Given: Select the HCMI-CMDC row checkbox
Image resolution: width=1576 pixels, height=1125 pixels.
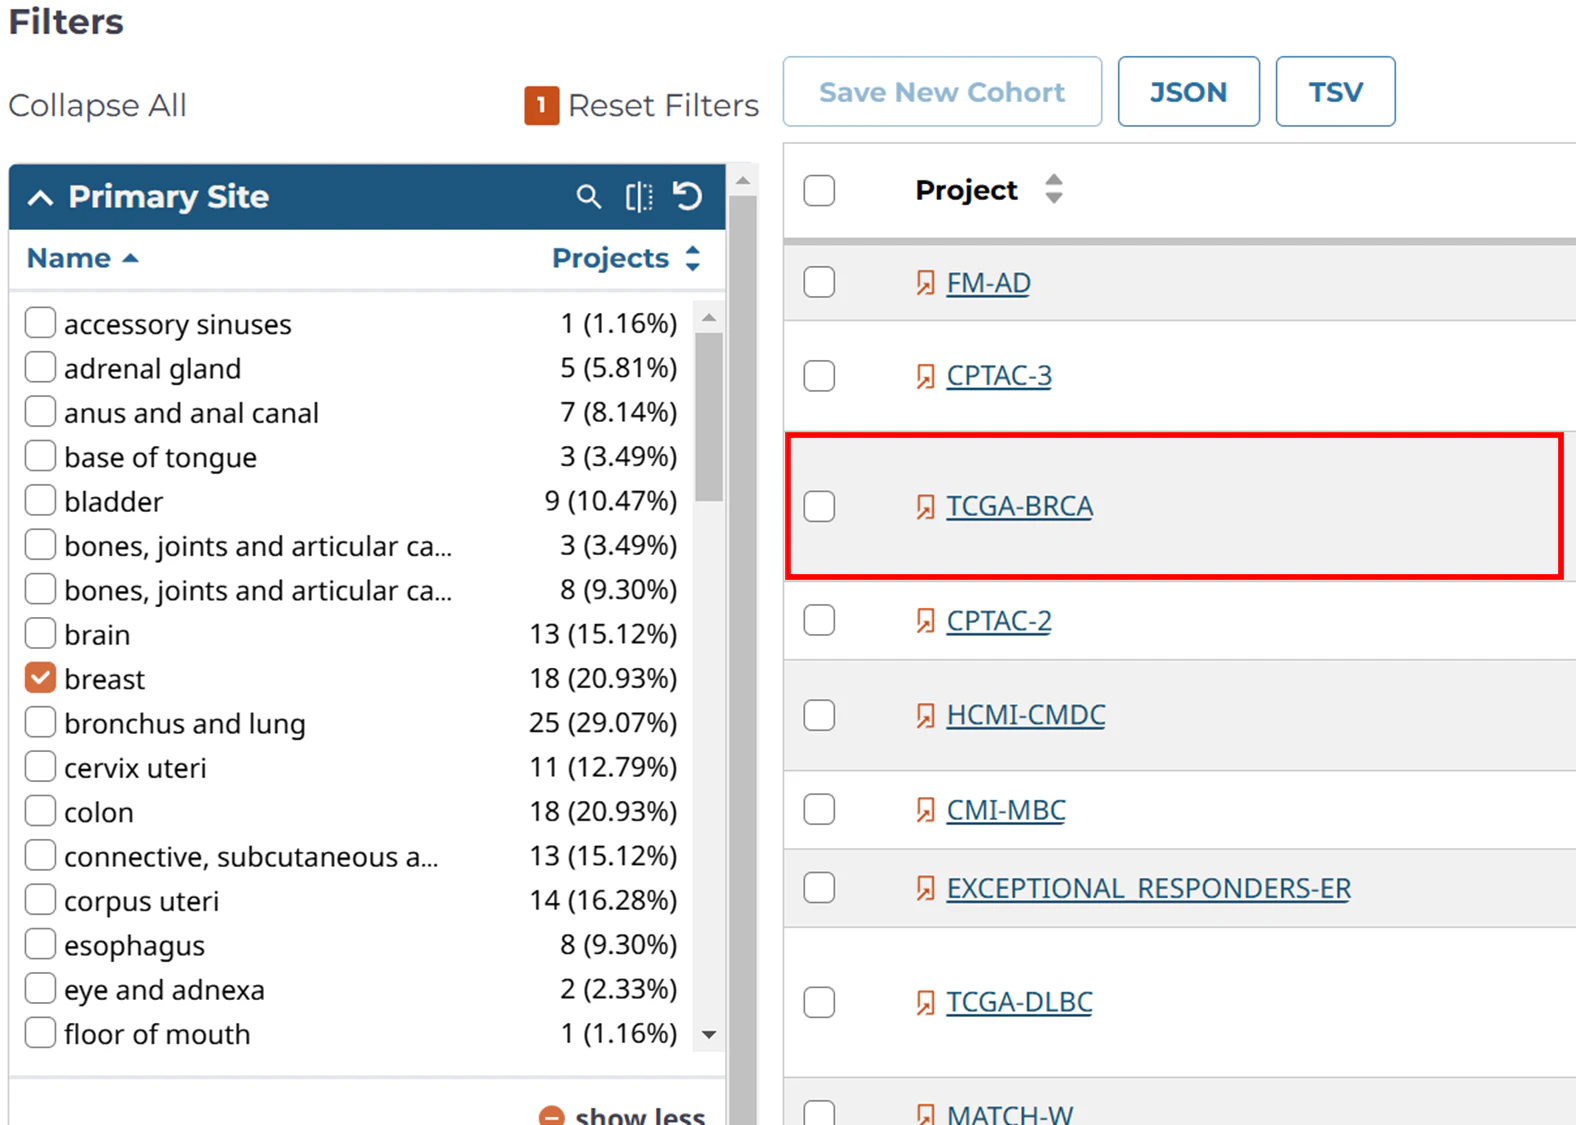Looking at the screenshot, I should (x=819, y=715).
